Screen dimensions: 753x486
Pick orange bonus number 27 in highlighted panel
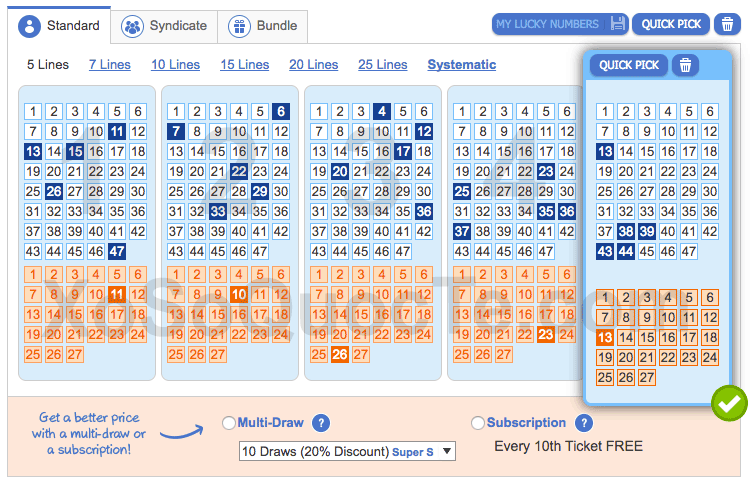647,377
